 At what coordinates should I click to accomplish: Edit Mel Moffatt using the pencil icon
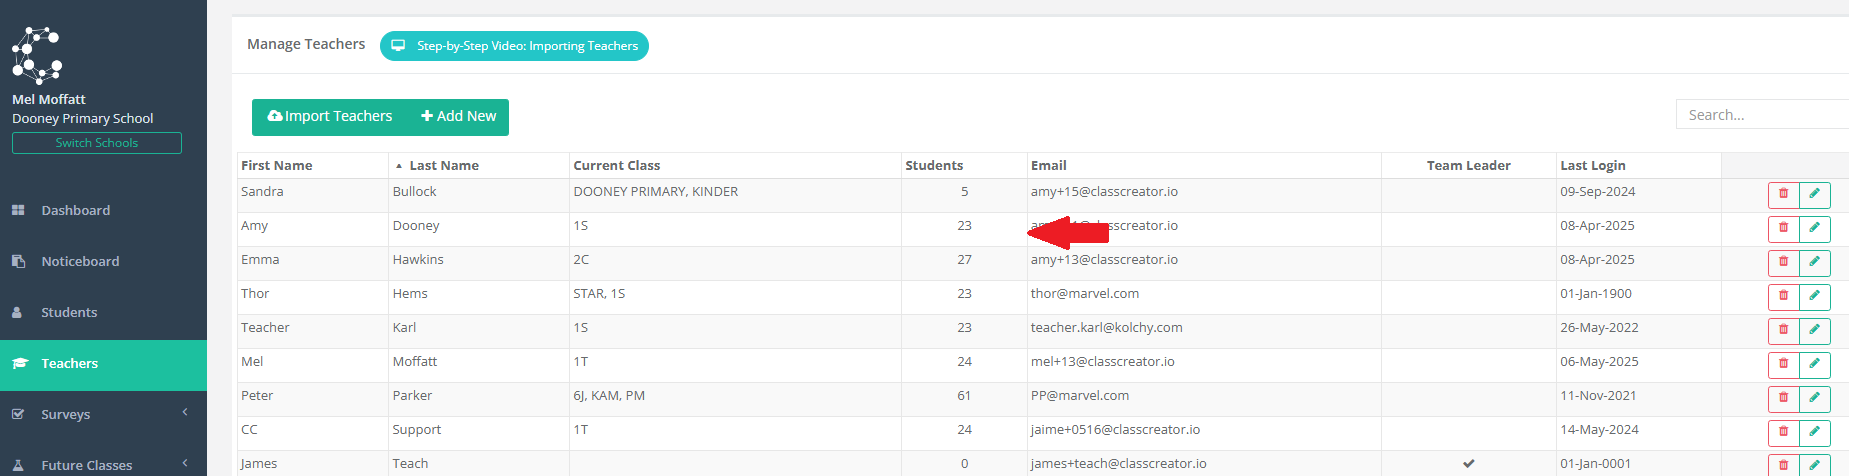click(1815, 365)
